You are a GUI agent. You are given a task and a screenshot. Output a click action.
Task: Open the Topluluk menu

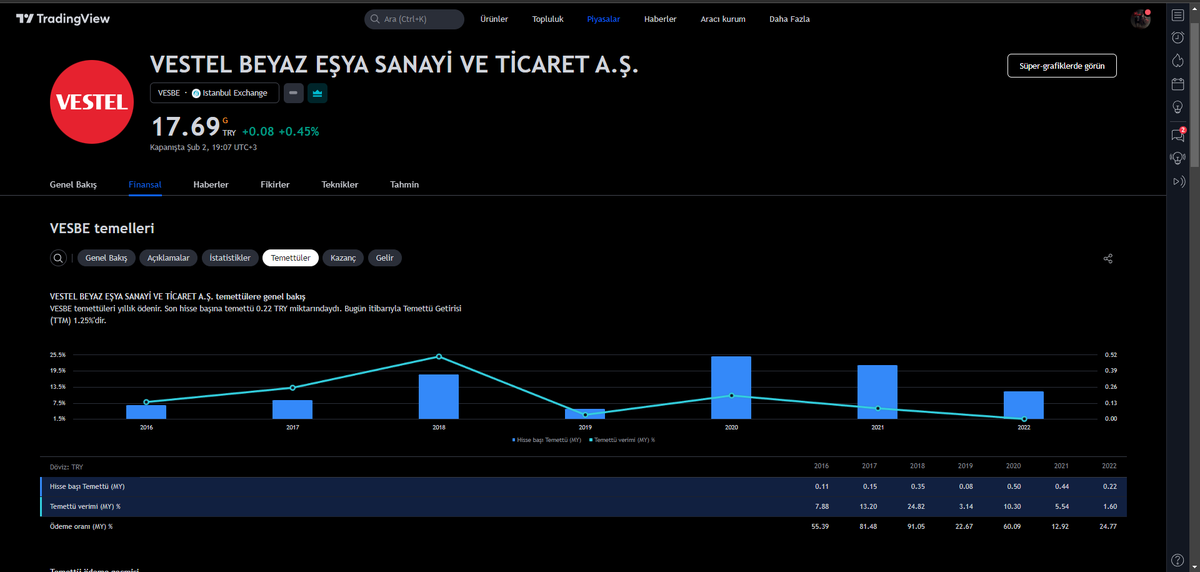pyautogui.click(x=548, y=19)
